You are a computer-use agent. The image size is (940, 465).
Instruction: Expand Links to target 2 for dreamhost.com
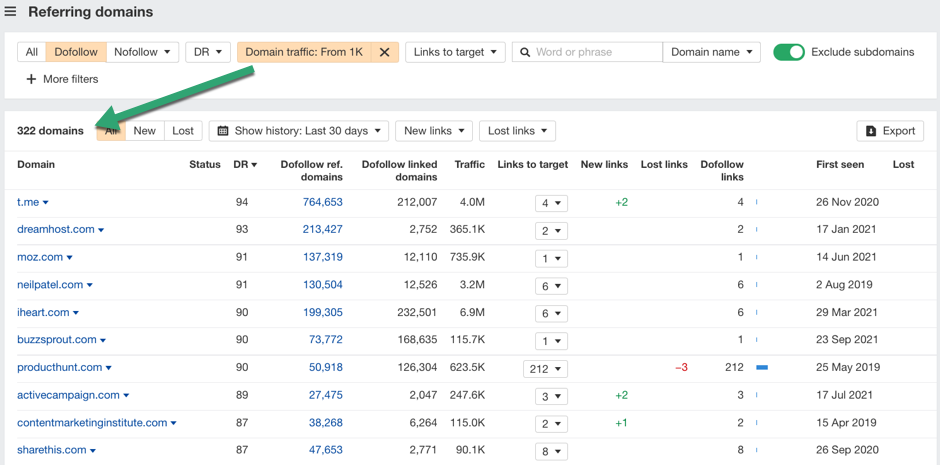coord(551,231)
